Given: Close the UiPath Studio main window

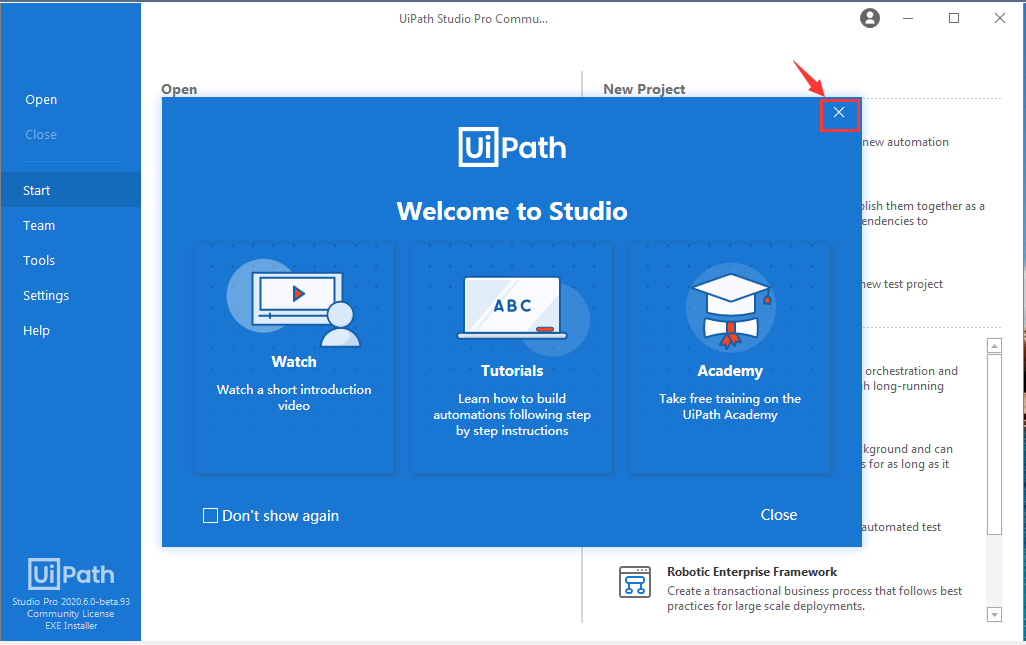Looking at the screenshot, I should coord(1000,18).
